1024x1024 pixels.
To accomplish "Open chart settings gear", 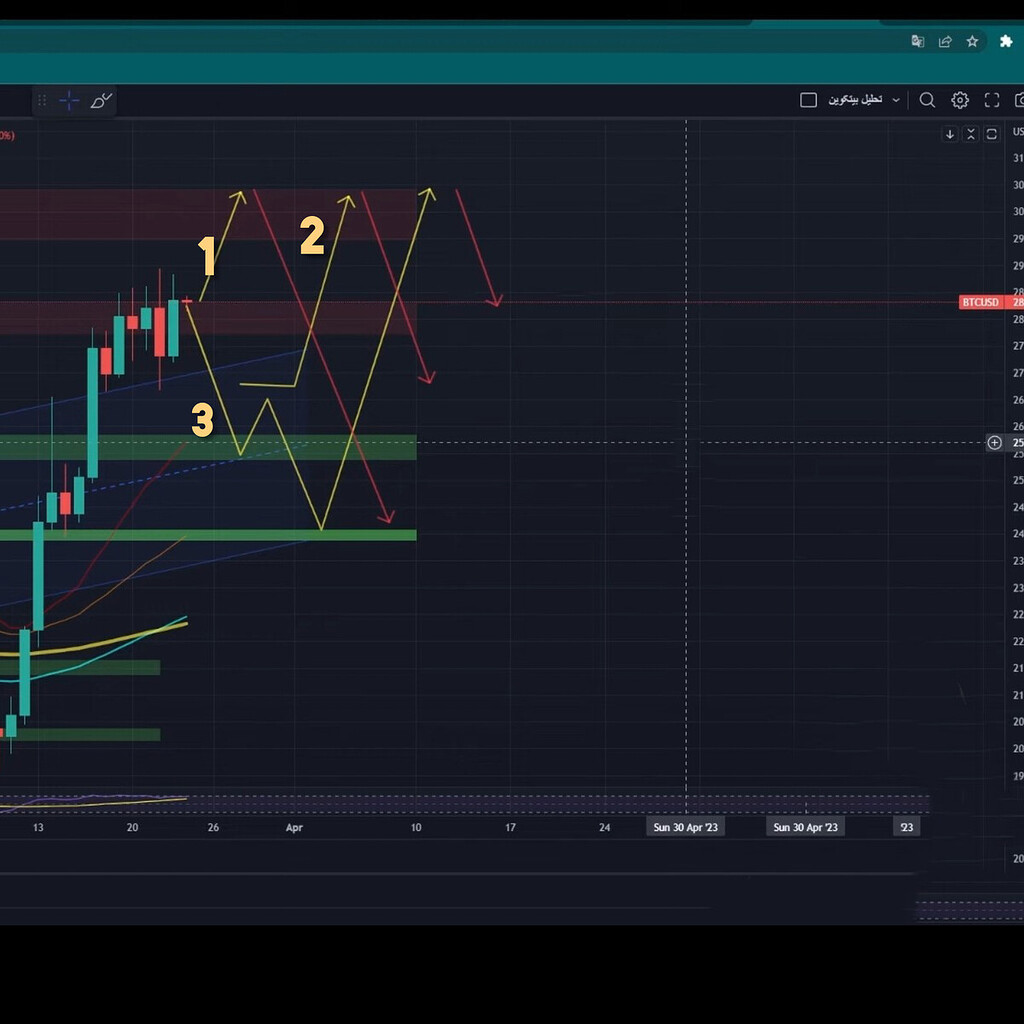I will [960, 100].
